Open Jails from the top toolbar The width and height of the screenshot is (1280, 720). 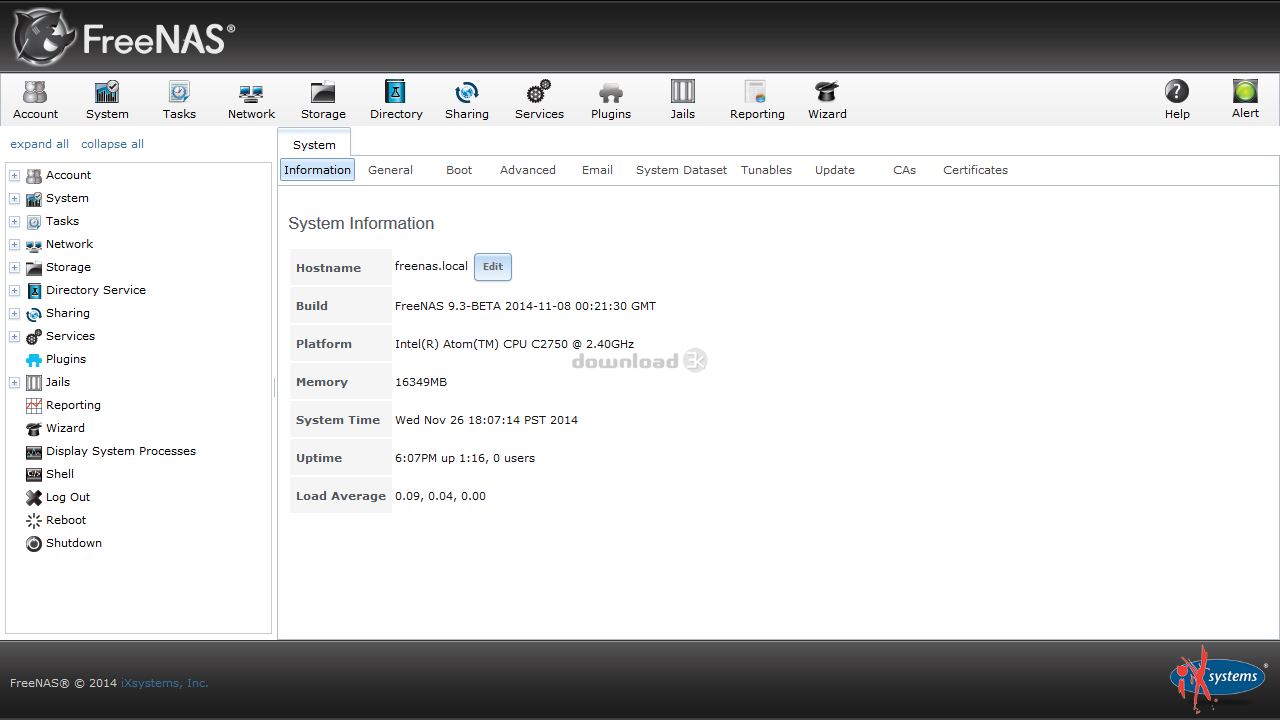[x=682, y=100]
